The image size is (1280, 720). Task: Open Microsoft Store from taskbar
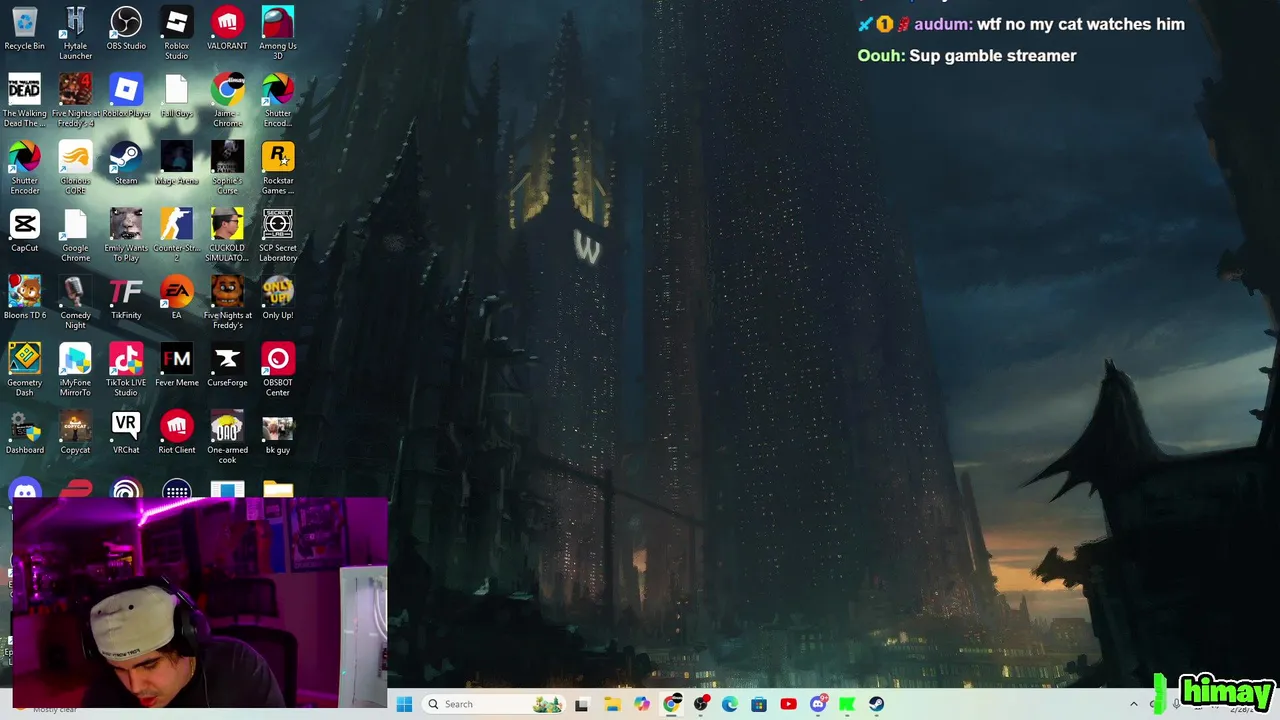pyautogui.click(x=759, y=704)
